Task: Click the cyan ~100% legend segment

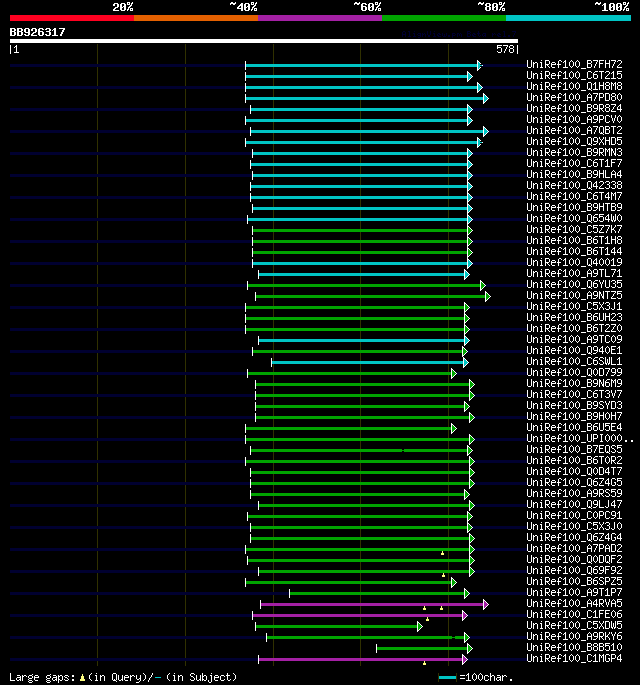Action: click(x=568, y=18)
